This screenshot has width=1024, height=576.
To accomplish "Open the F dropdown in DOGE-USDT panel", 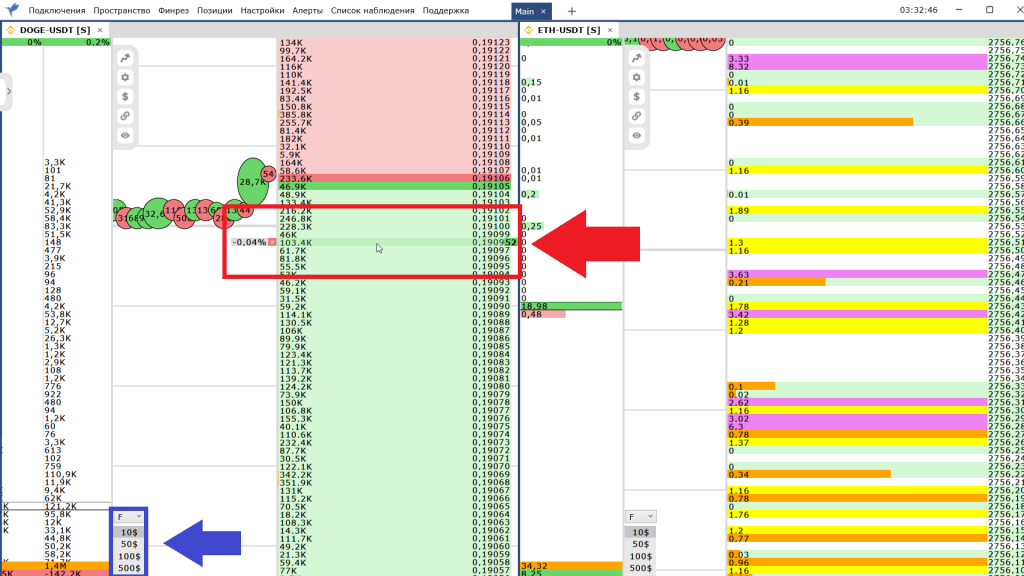I will click(129, 517).
